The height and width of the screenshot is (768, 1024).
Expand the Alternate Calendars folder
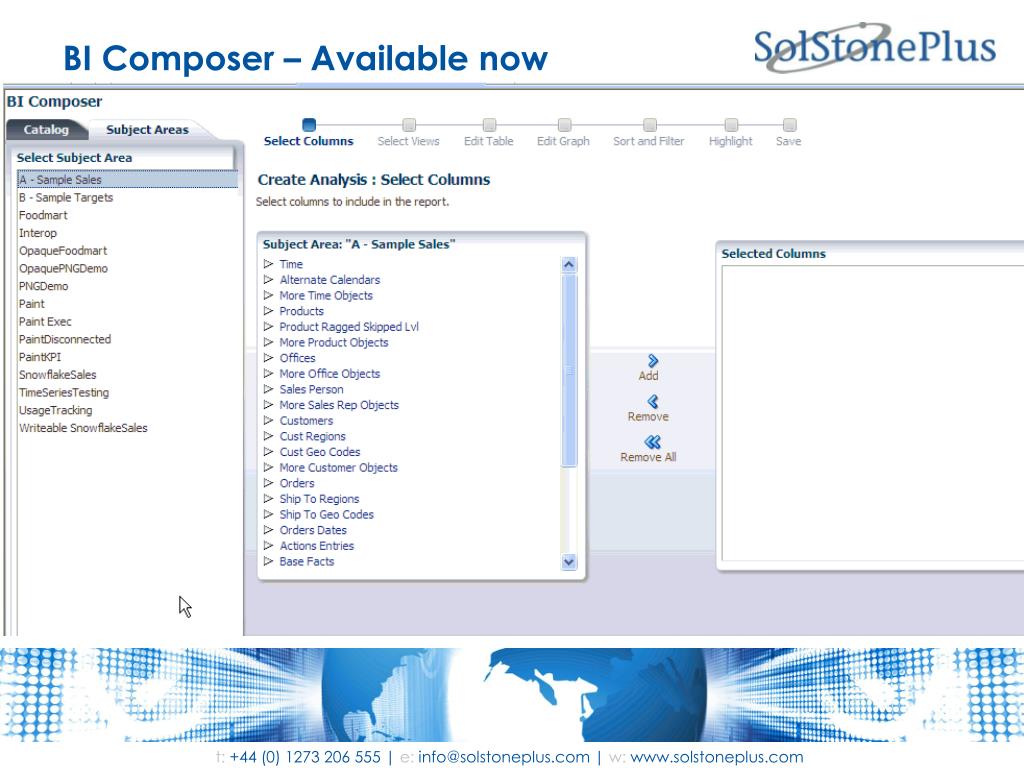[x=268, y=280]
